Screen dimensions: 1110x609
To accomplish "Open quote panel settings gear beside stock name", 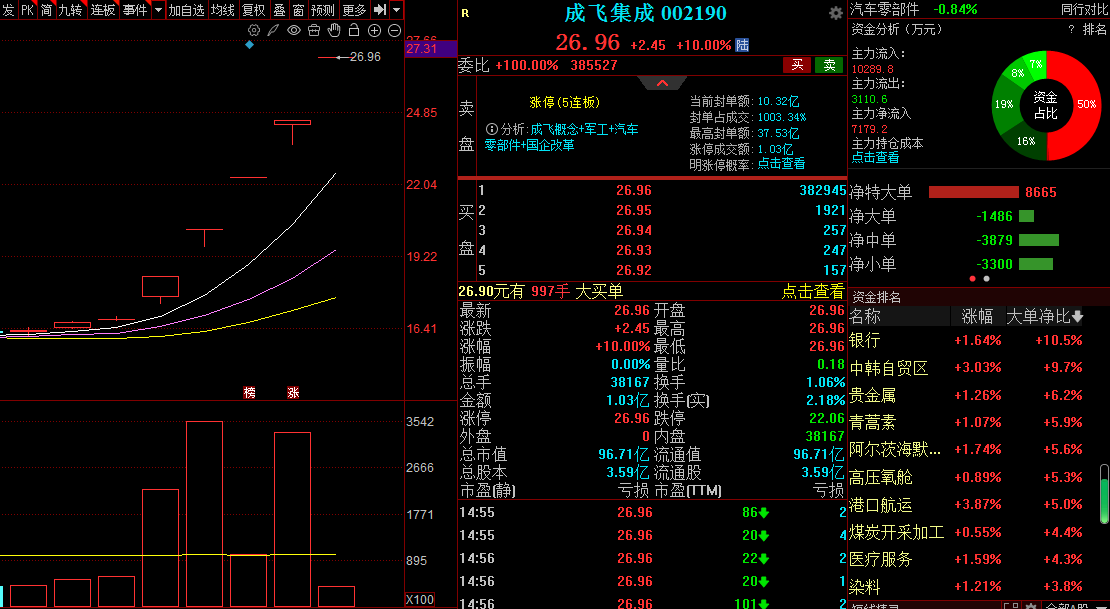I will point(835,13).
